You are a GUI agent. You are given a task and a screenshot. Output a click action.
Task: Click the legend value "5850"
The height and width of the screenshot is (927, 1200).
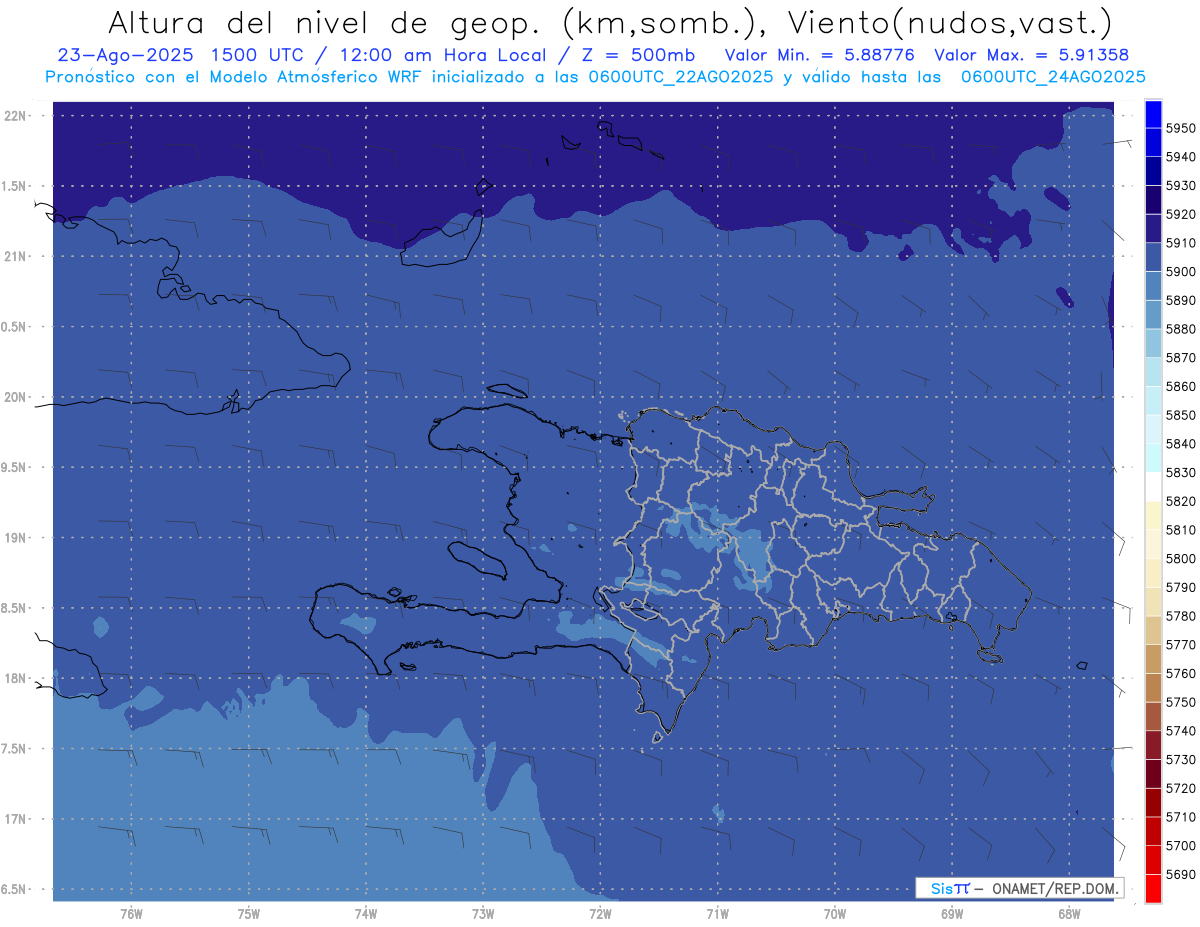point(1181,415)
